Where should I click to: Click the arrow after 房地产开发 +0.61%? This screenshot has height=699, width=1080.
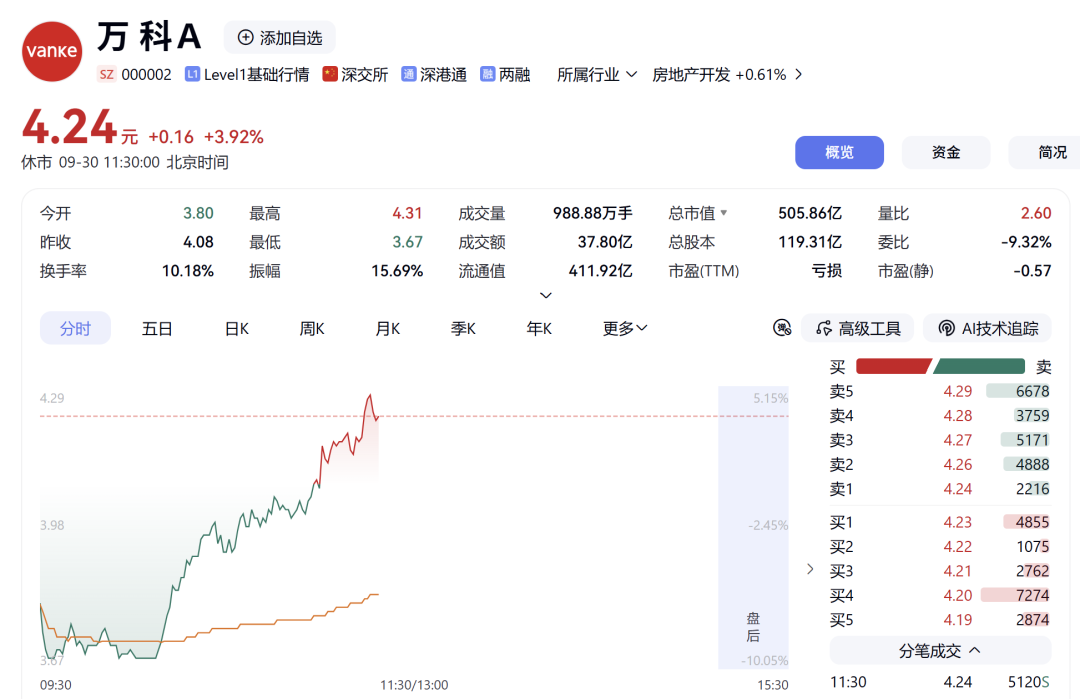tap(798, 74)
